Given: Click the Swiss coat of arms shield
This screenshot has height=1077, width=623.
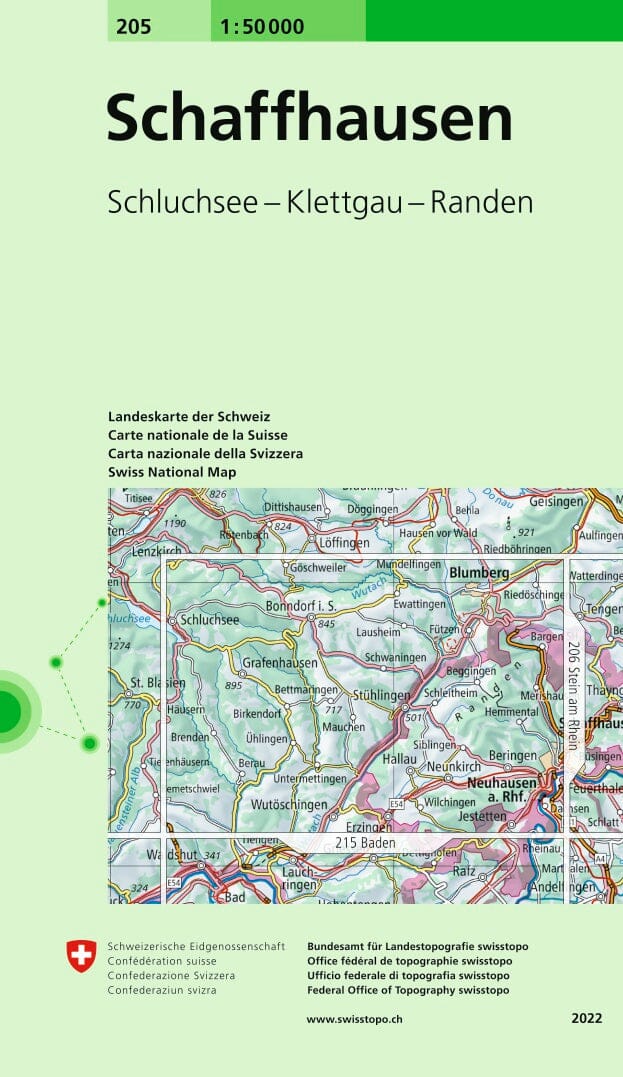Looking at the screenshot, I should coord(81,955).
